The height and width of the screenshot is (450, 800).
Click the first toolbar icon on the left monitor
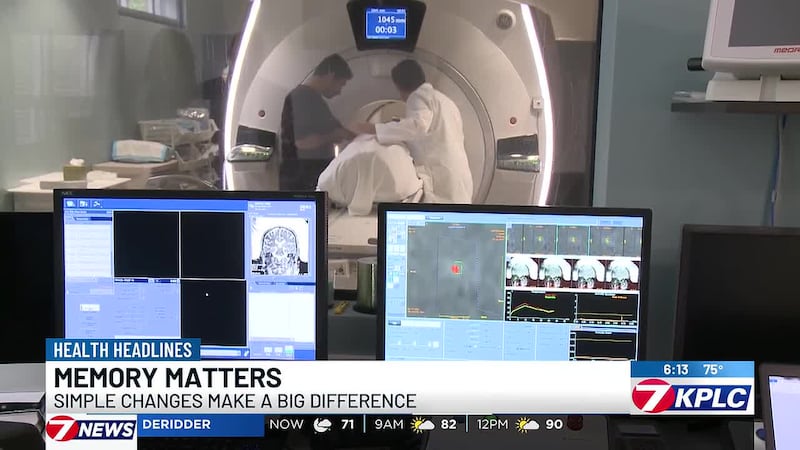[x=70, y=204]
